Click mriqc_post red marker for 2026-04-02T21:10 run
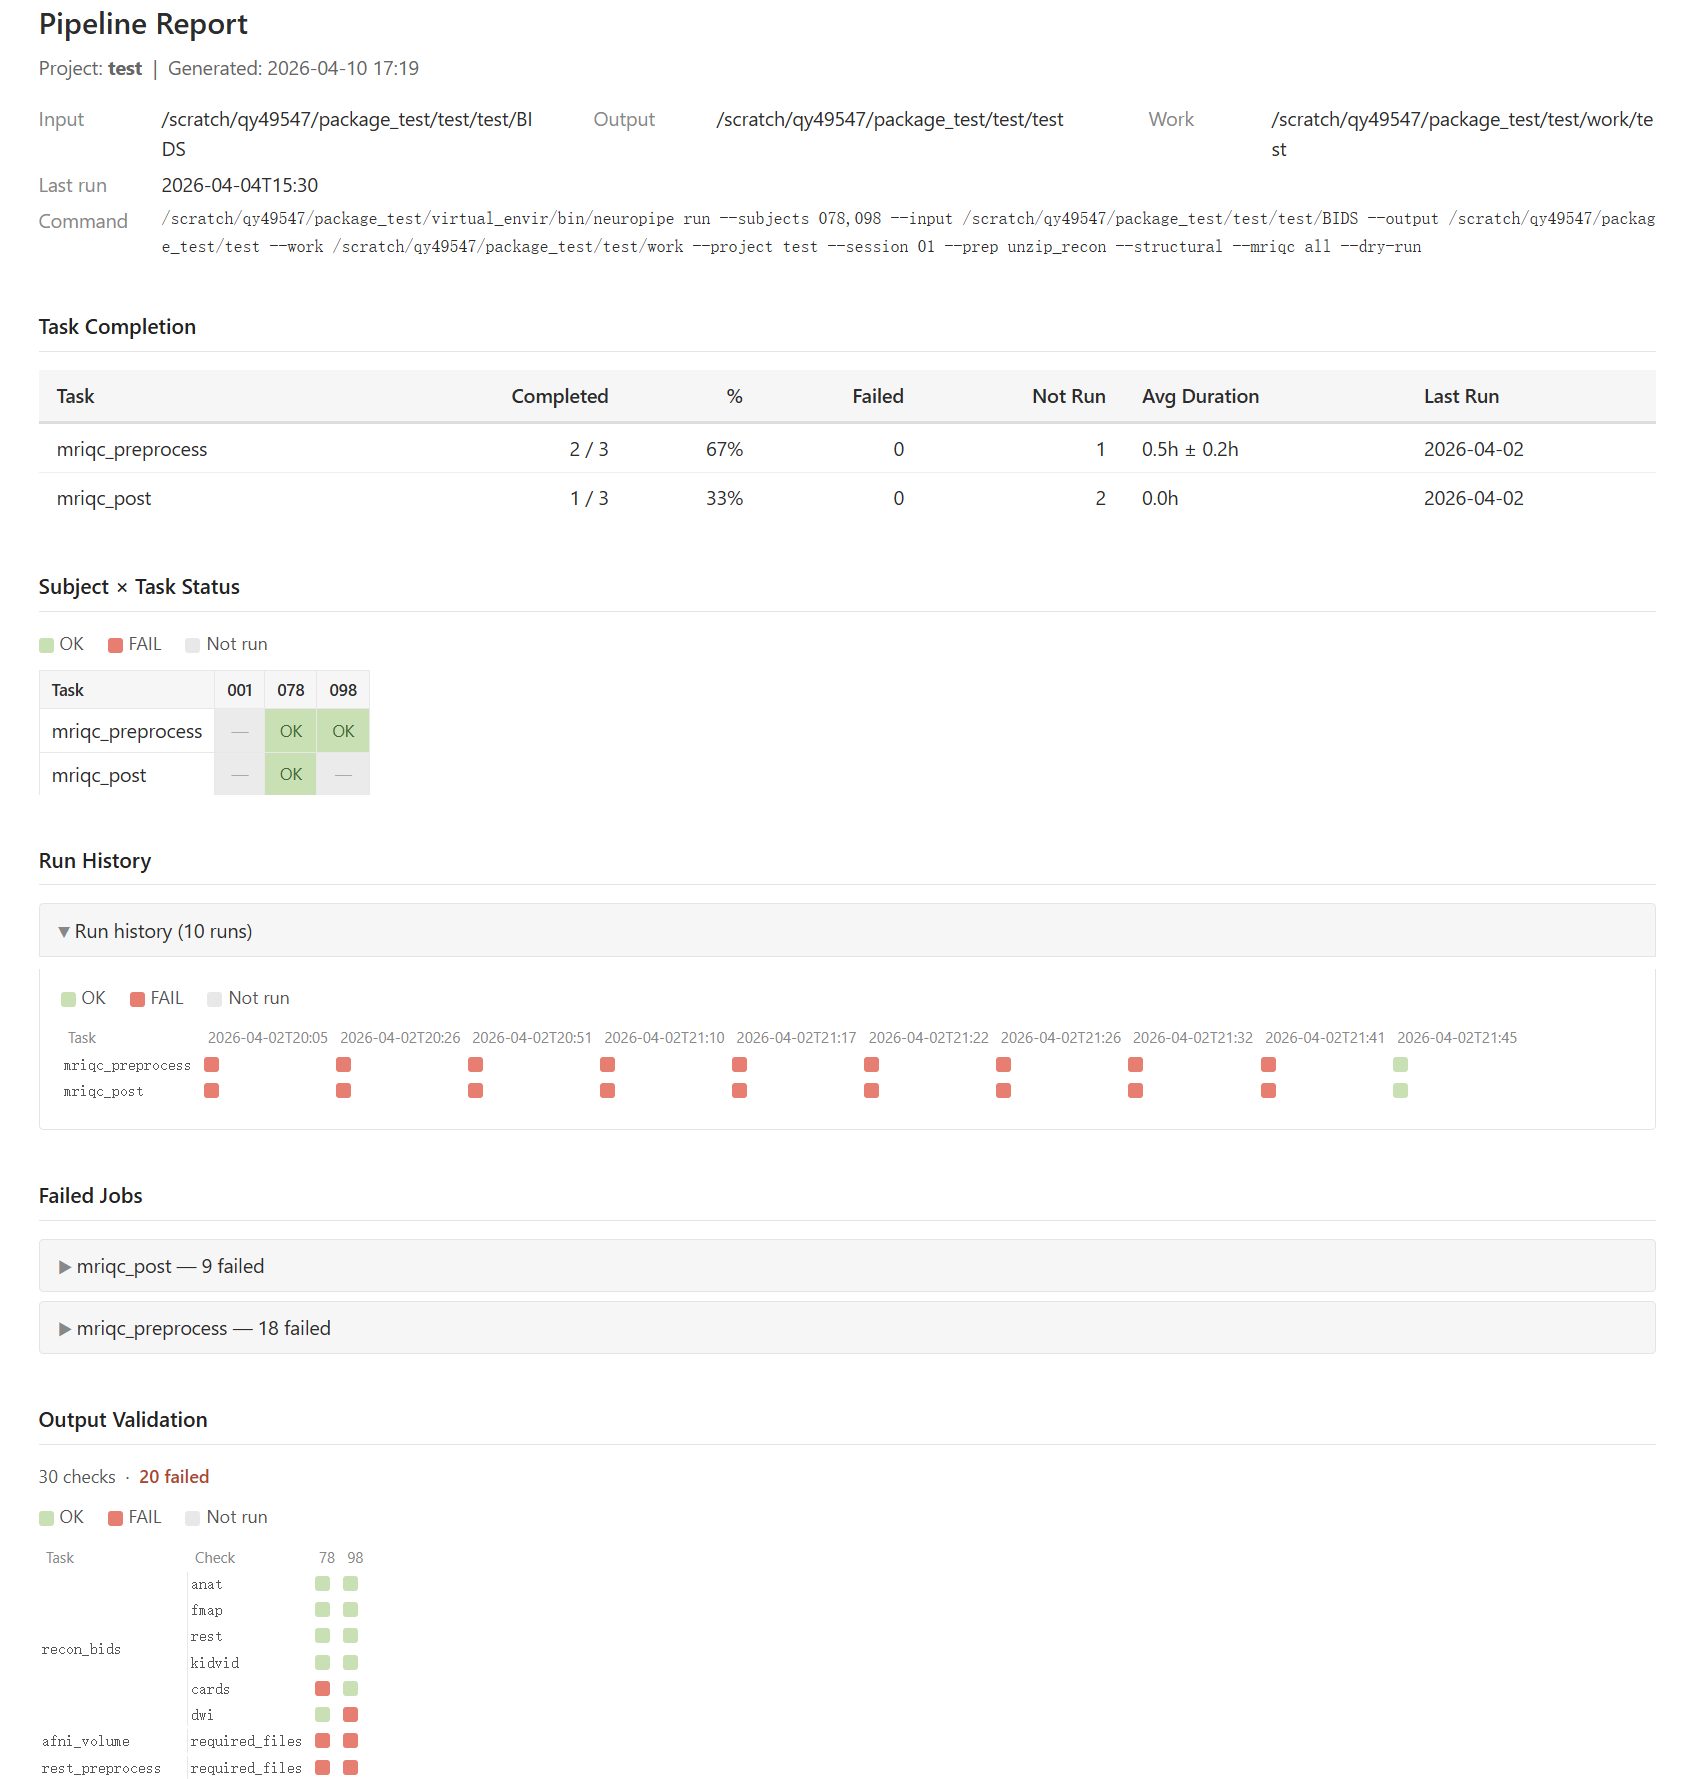 click(607, 1090)
